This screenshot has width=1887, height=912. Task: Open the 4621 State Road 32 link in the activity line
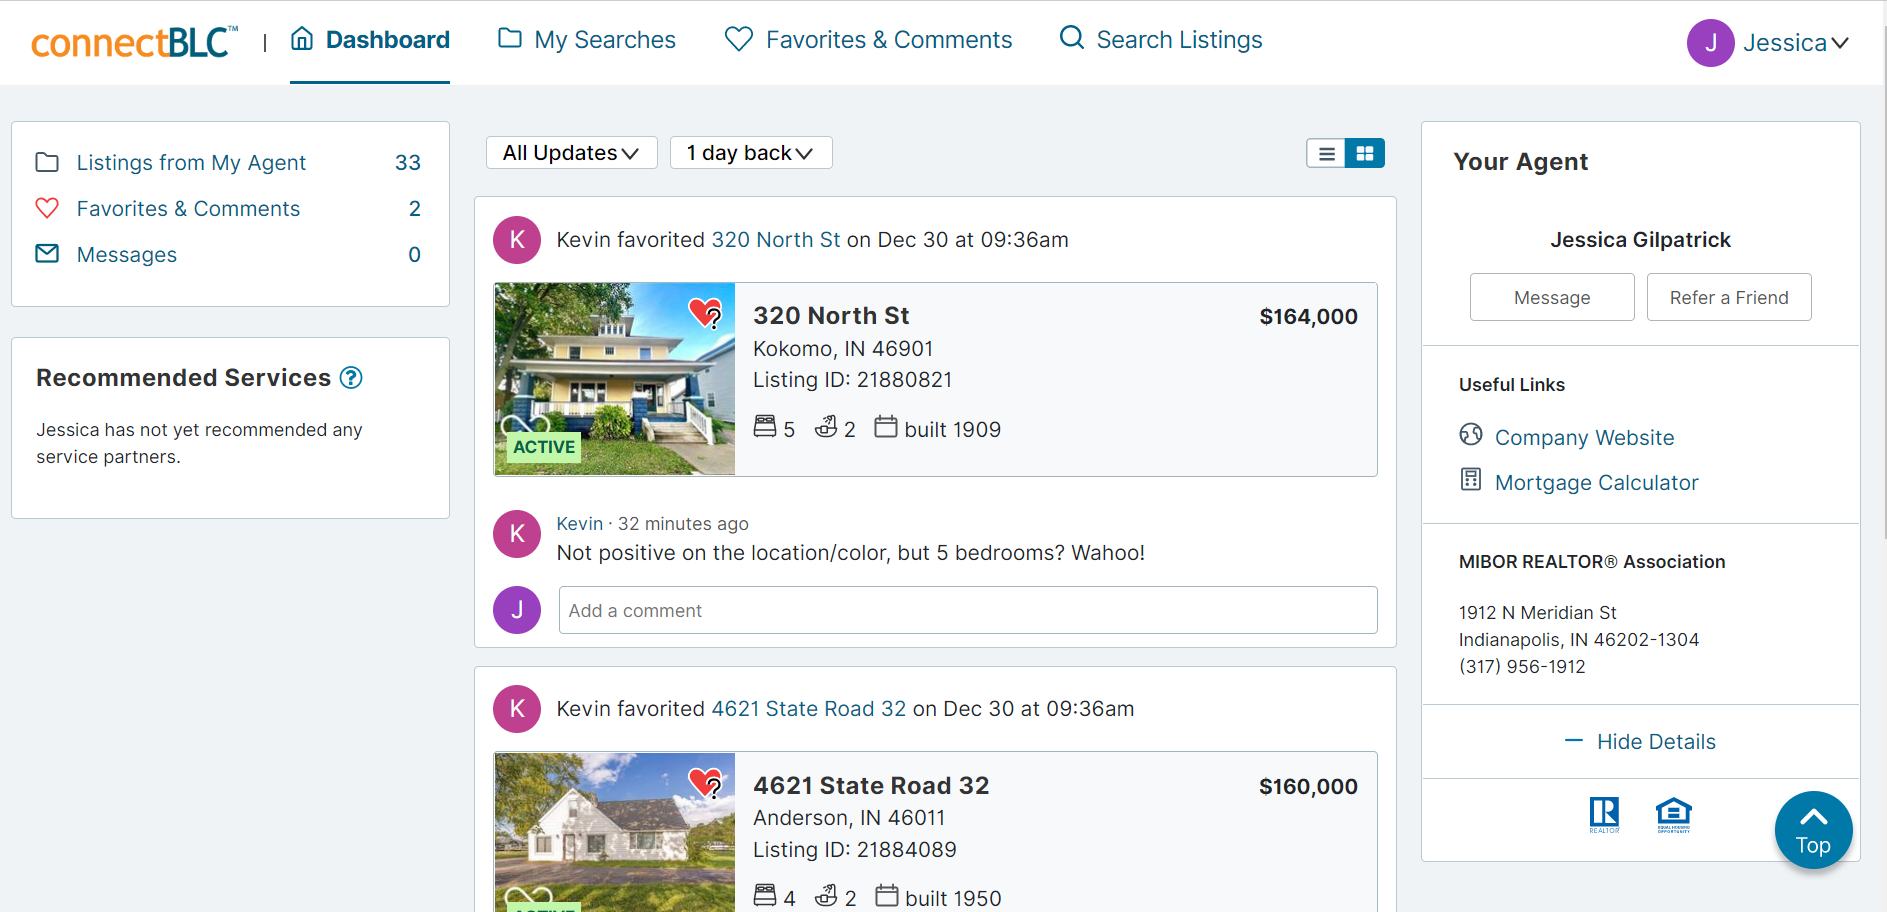point(809,709)
